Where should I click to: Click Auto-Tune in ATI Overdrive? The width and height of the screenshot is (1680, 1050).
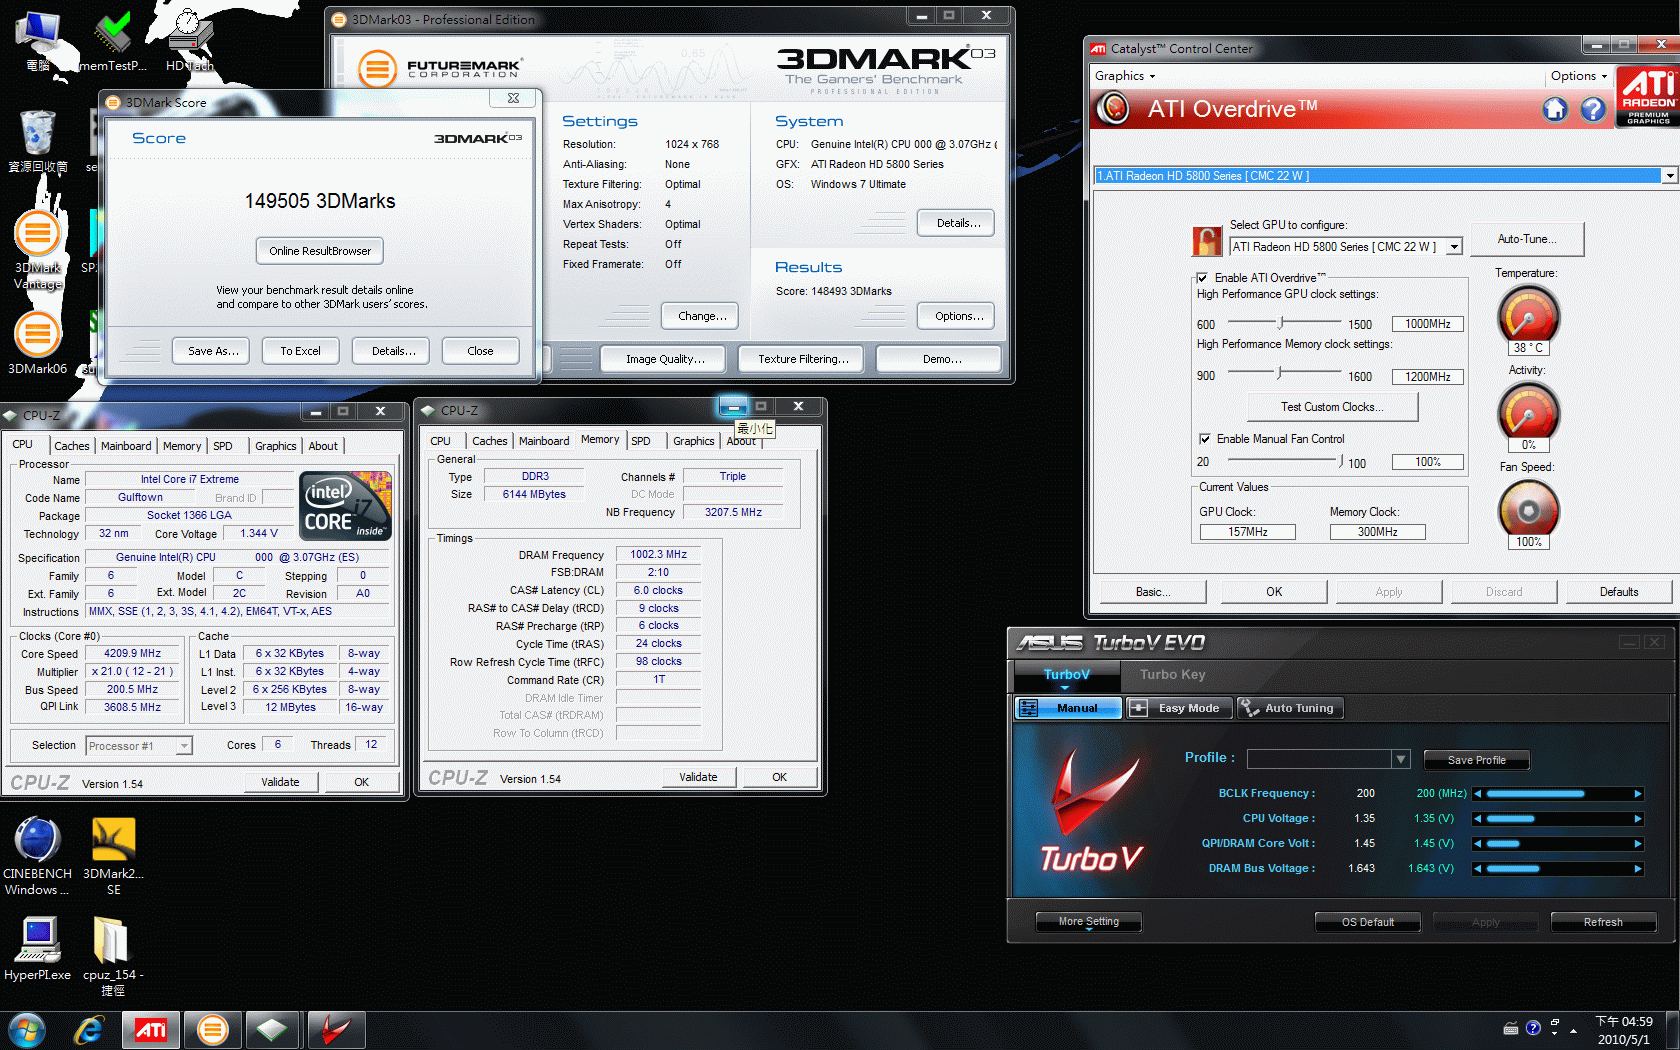click(x=1527, y=239)
